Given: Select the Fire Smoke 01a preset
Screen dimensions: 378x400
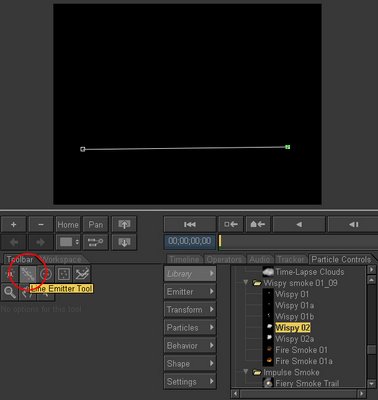Looking at the screenshot, I should pos(304,361).
